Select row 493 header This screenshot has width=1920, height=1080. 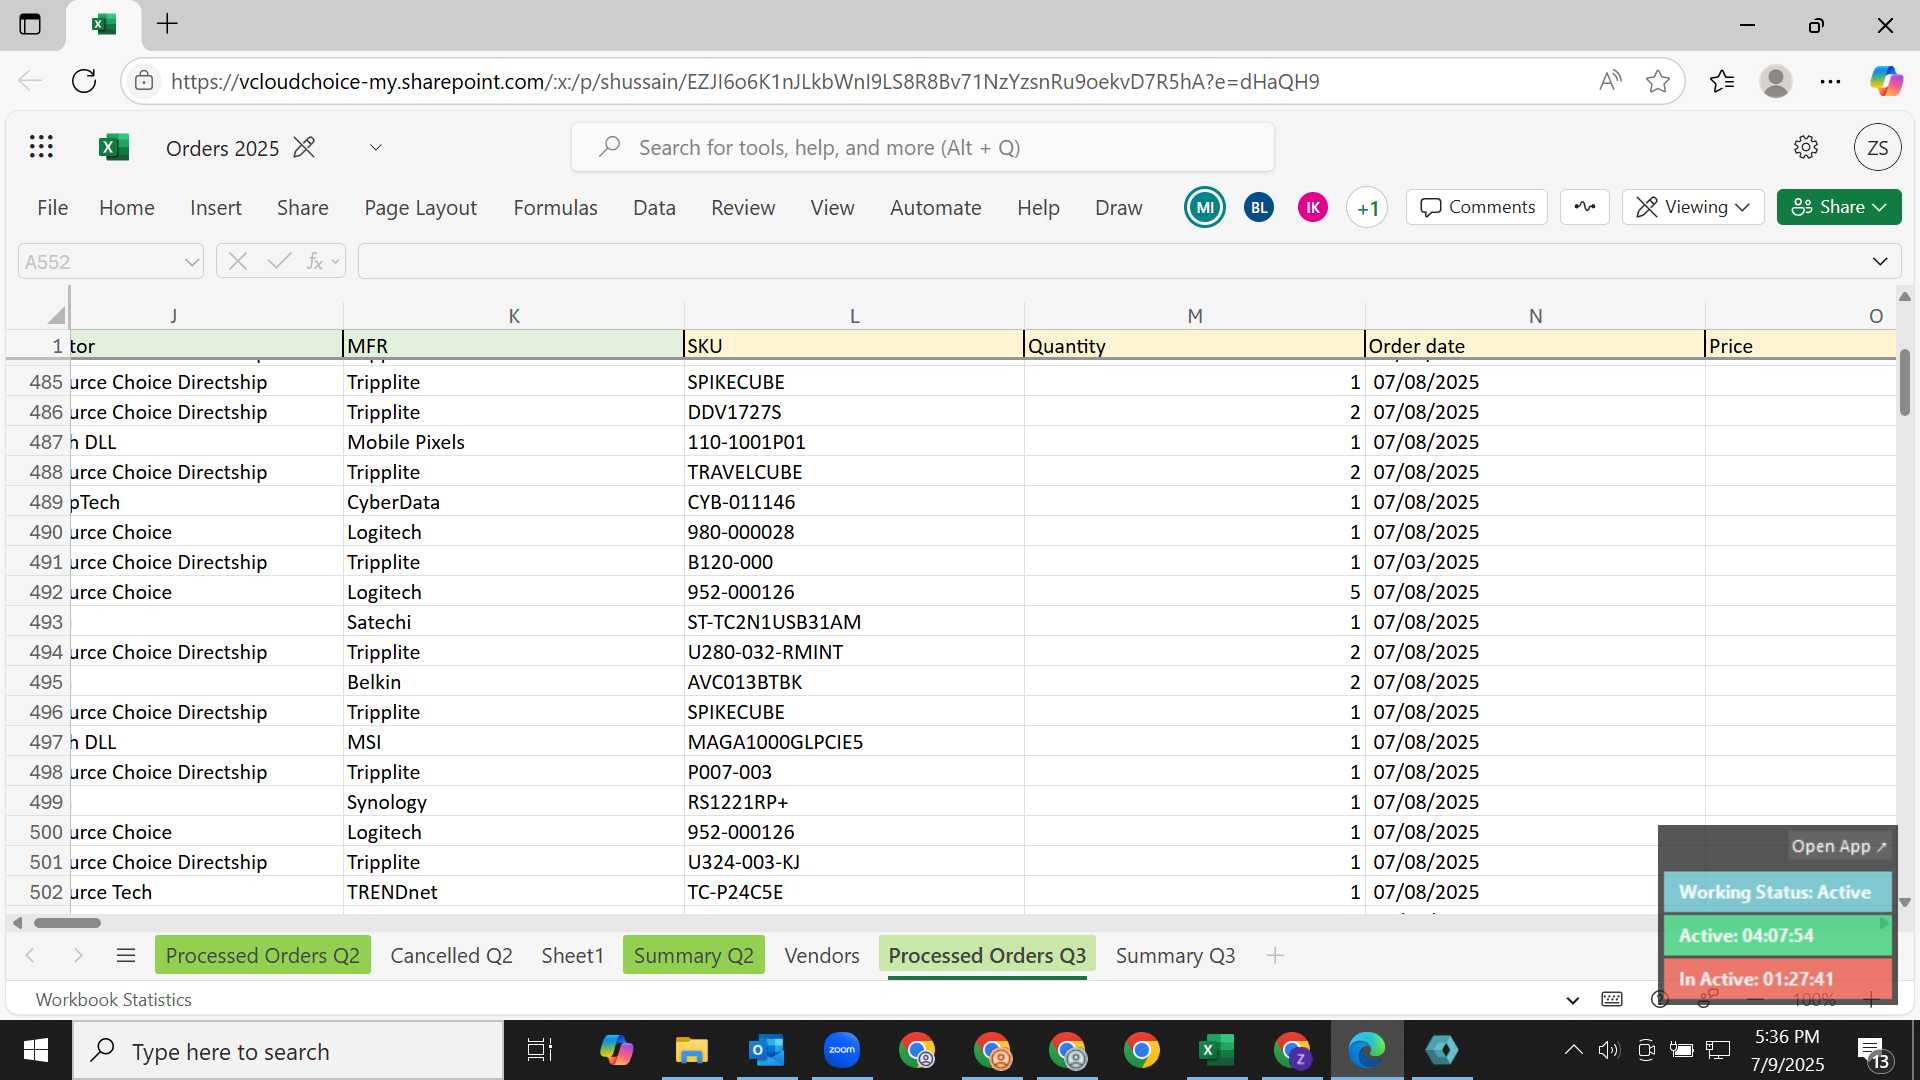tap(38, 622)
